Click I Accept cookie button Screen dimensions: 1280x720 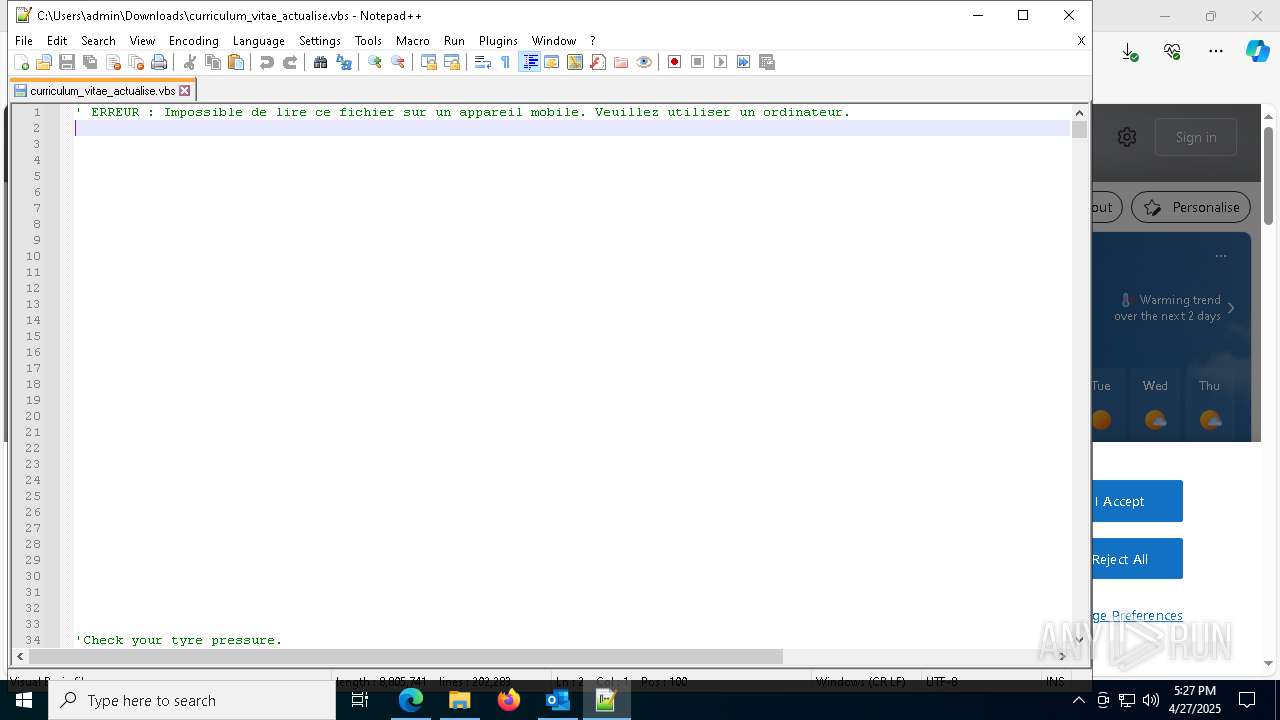[1138, 501]
